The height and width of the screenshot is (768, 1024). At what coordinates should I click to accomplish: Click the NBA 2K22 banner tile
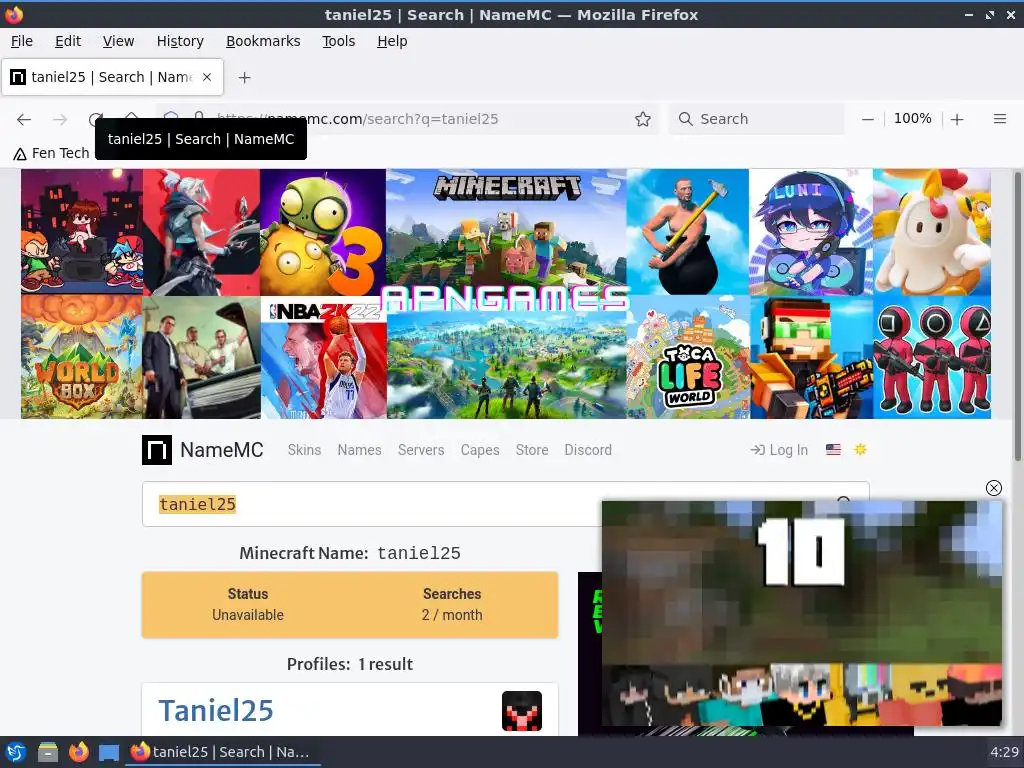324,357
